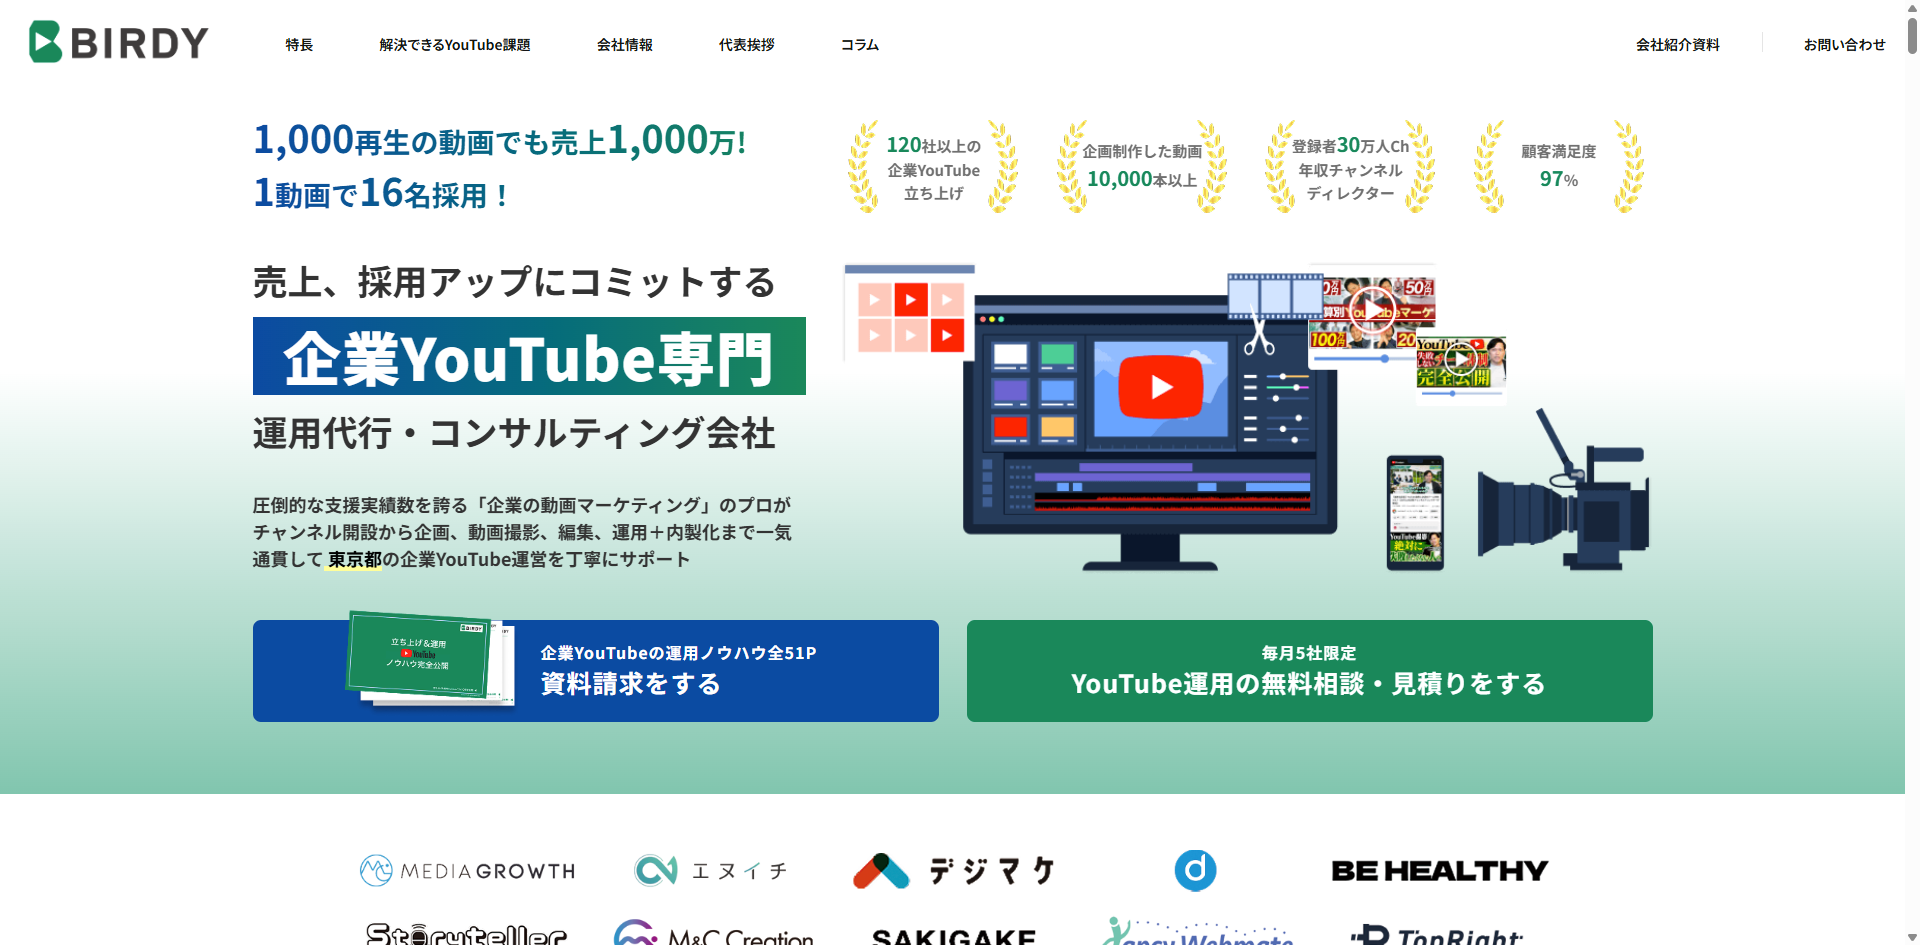This screenshot has height=945, width=1920.
Task: Click お問い合わせ in the header
Action: pos(1844,45)
